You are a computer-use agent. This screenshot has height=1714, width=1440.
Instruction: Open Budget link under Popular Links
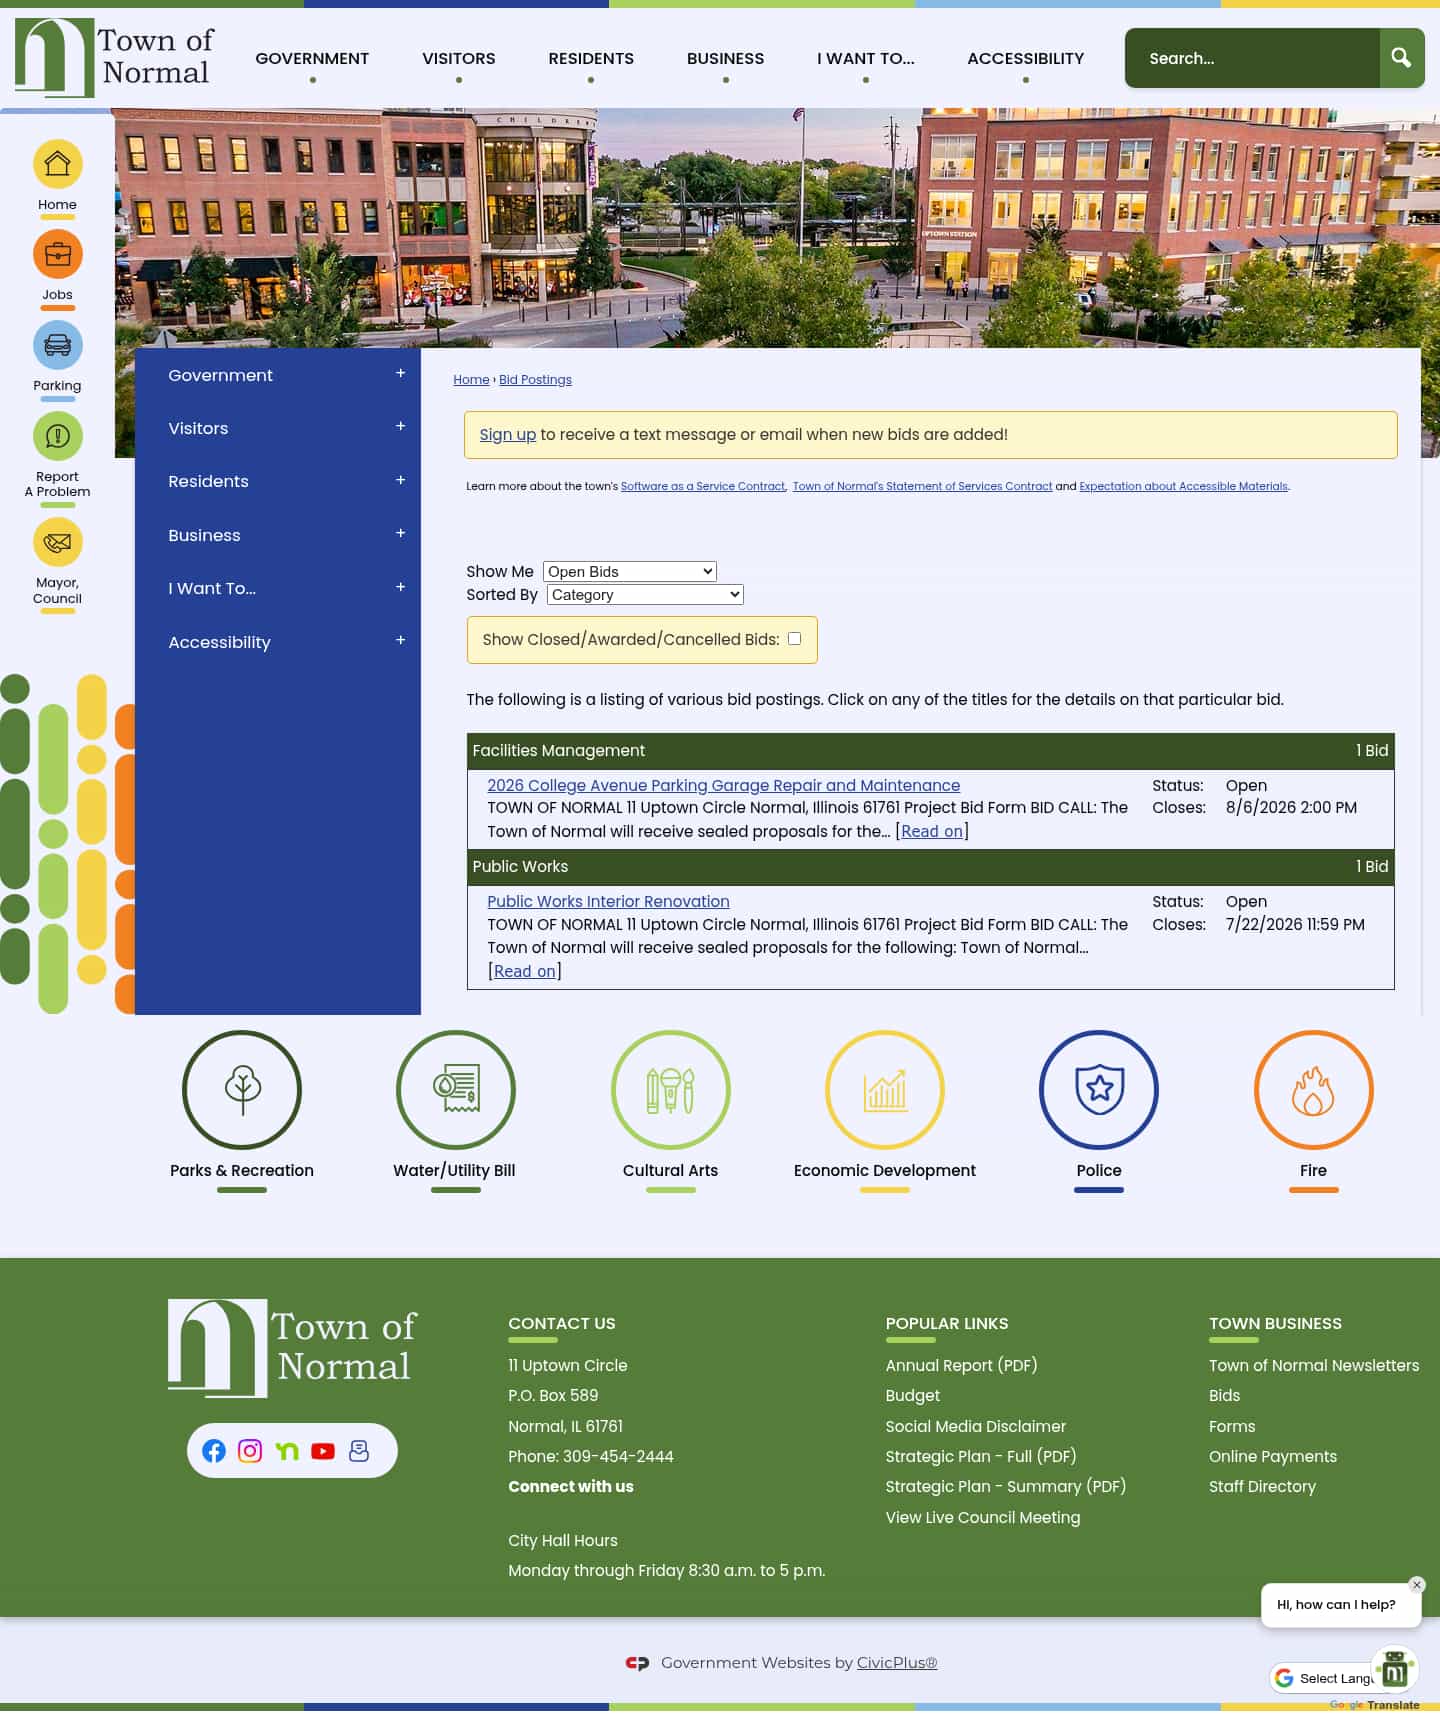pos(912,1396)
